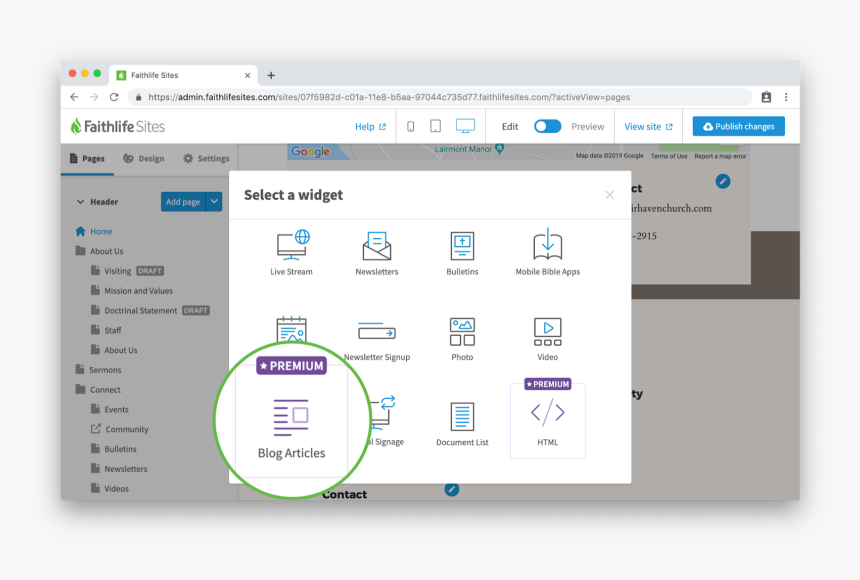Select the Blog Articles premium widget
This screenshot has width=860, height=580.
coord(291,419)
